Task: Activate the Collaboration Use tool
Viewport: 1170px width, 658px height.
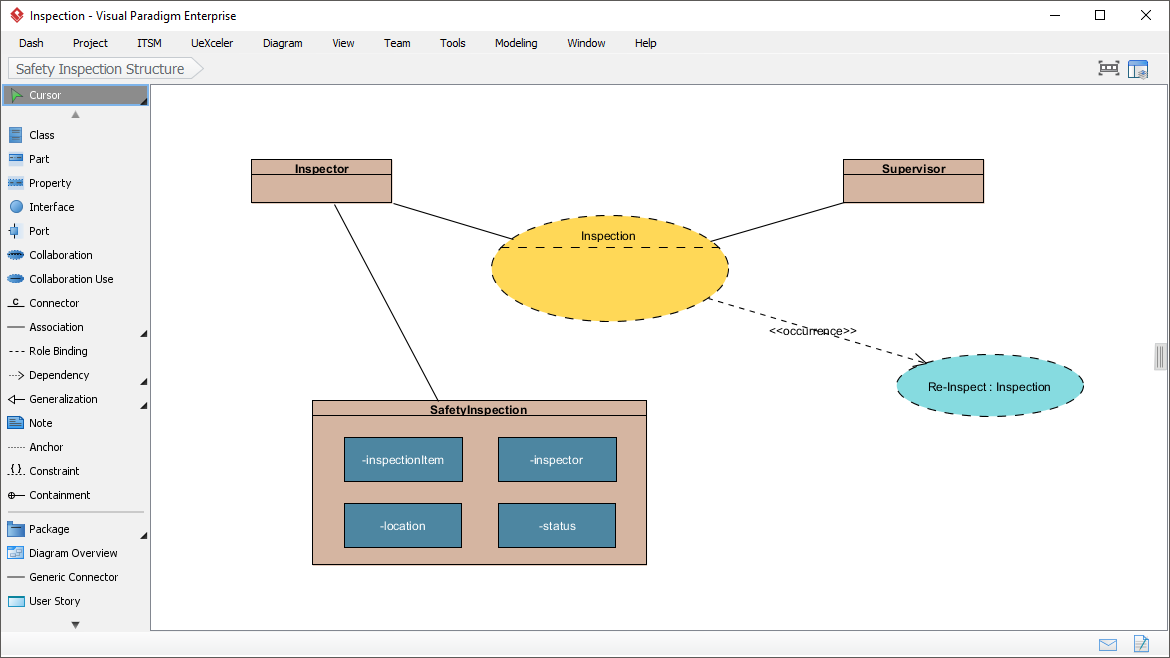Action: coord(70,279)
